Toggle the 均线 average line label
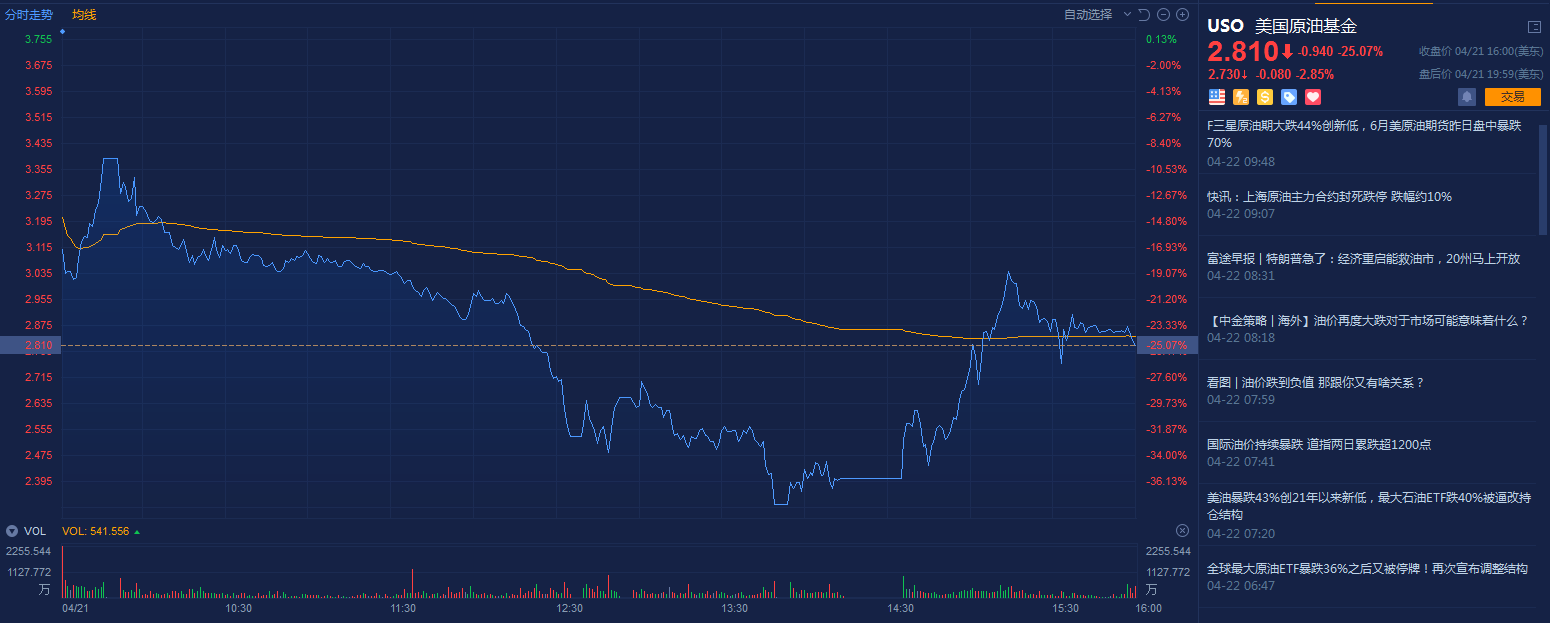Screen dimensions: 1550x623 [x=84, y=15]
